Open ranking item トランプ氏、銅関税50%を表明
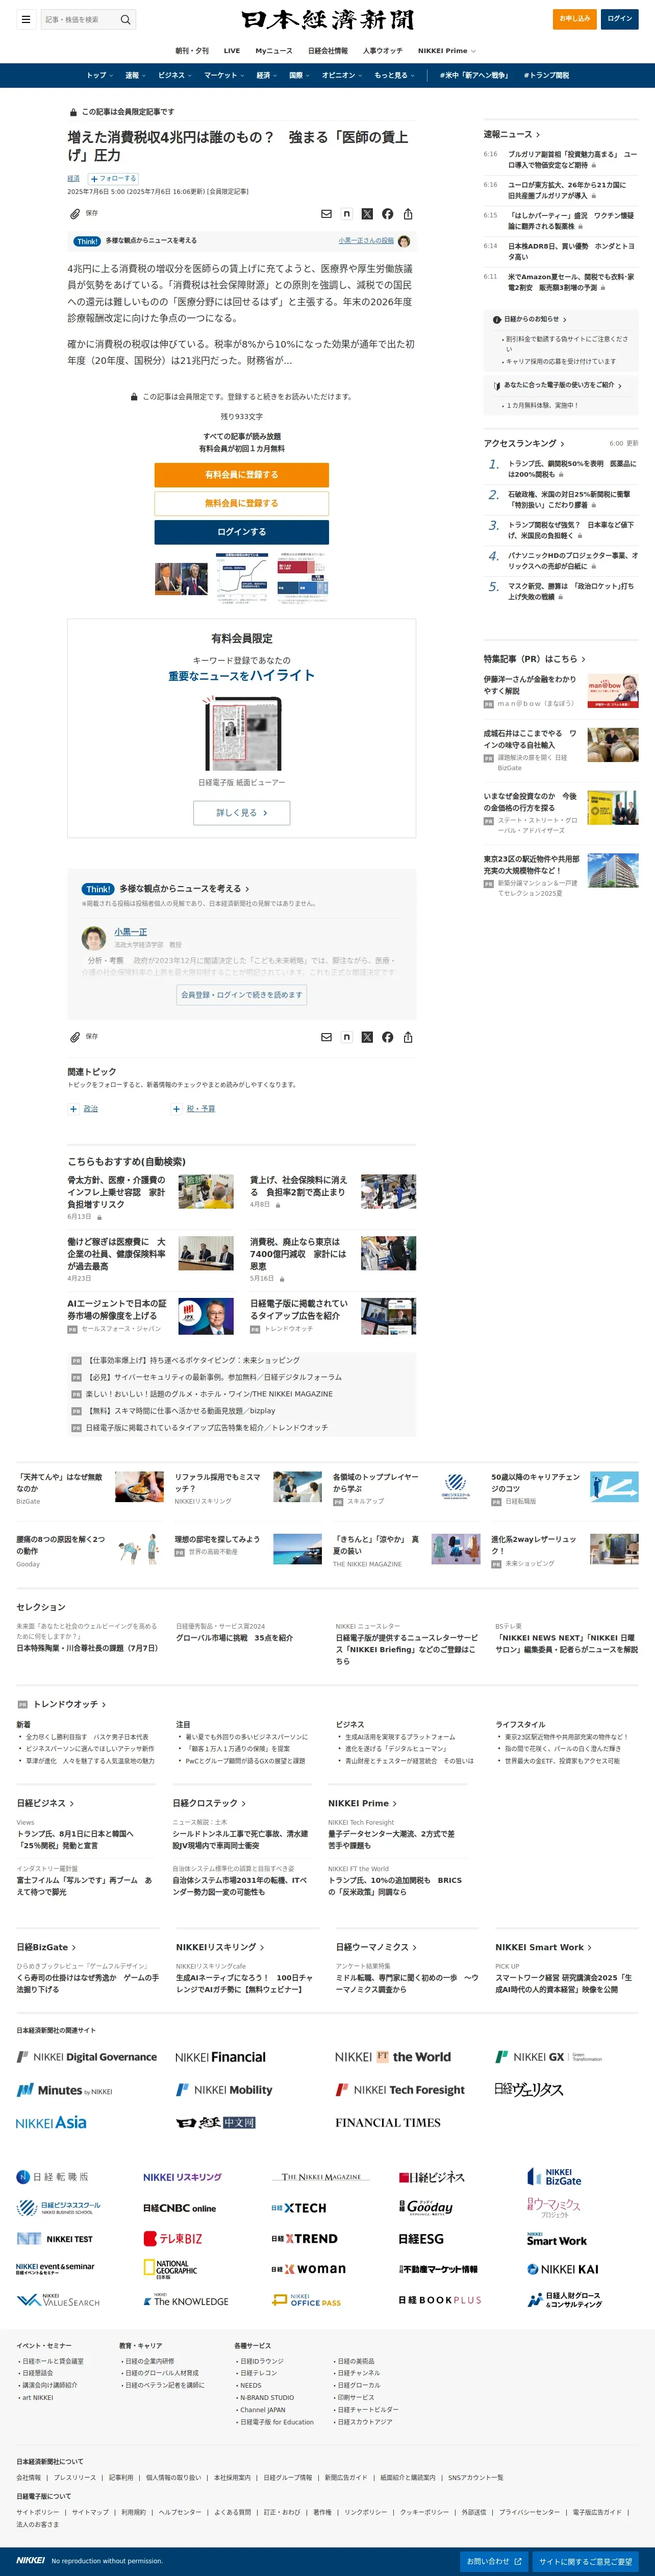Image resolution: width=655 pixels, height=2576 pixels. (572, 469)
